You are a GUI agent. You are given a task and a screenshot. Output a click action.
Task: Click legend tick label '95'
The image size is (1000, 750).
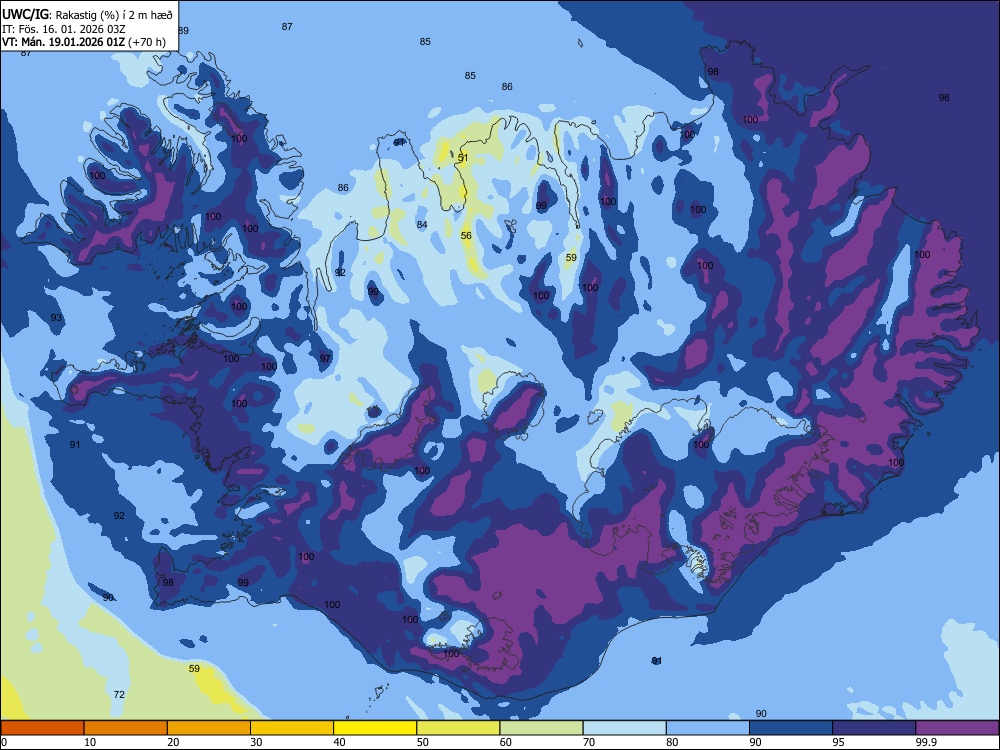(839, 742)
